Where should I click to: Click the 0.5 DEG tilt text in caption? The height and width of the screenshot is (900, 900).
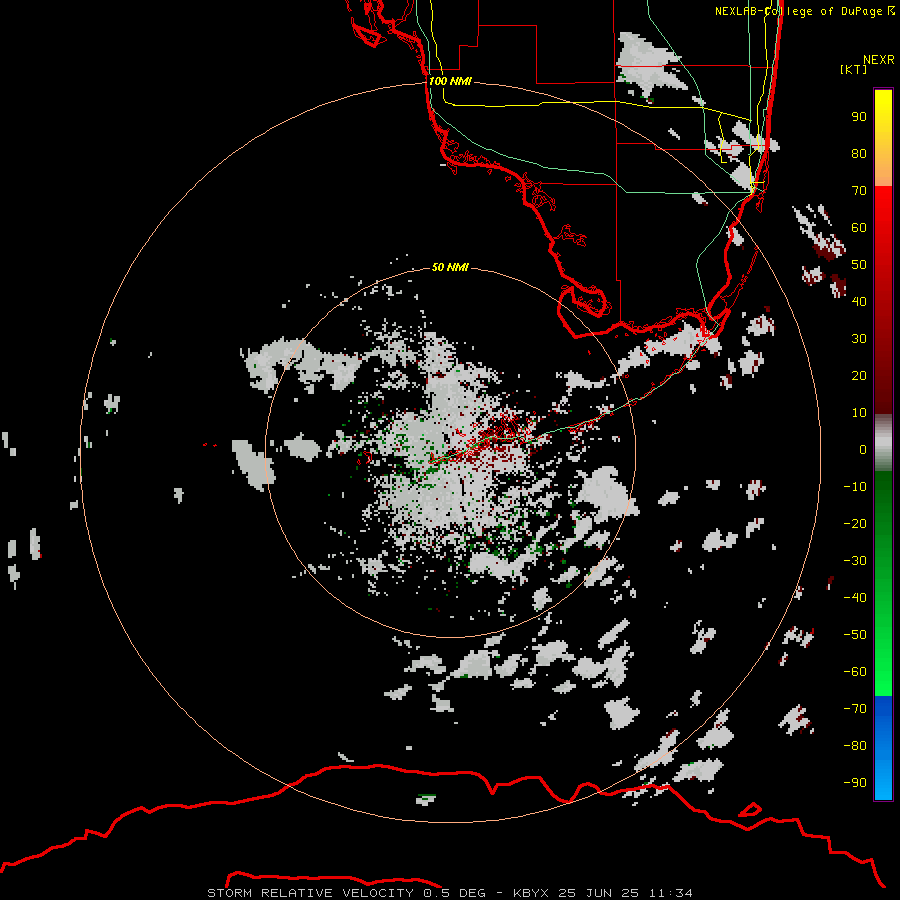click(455, 893)
